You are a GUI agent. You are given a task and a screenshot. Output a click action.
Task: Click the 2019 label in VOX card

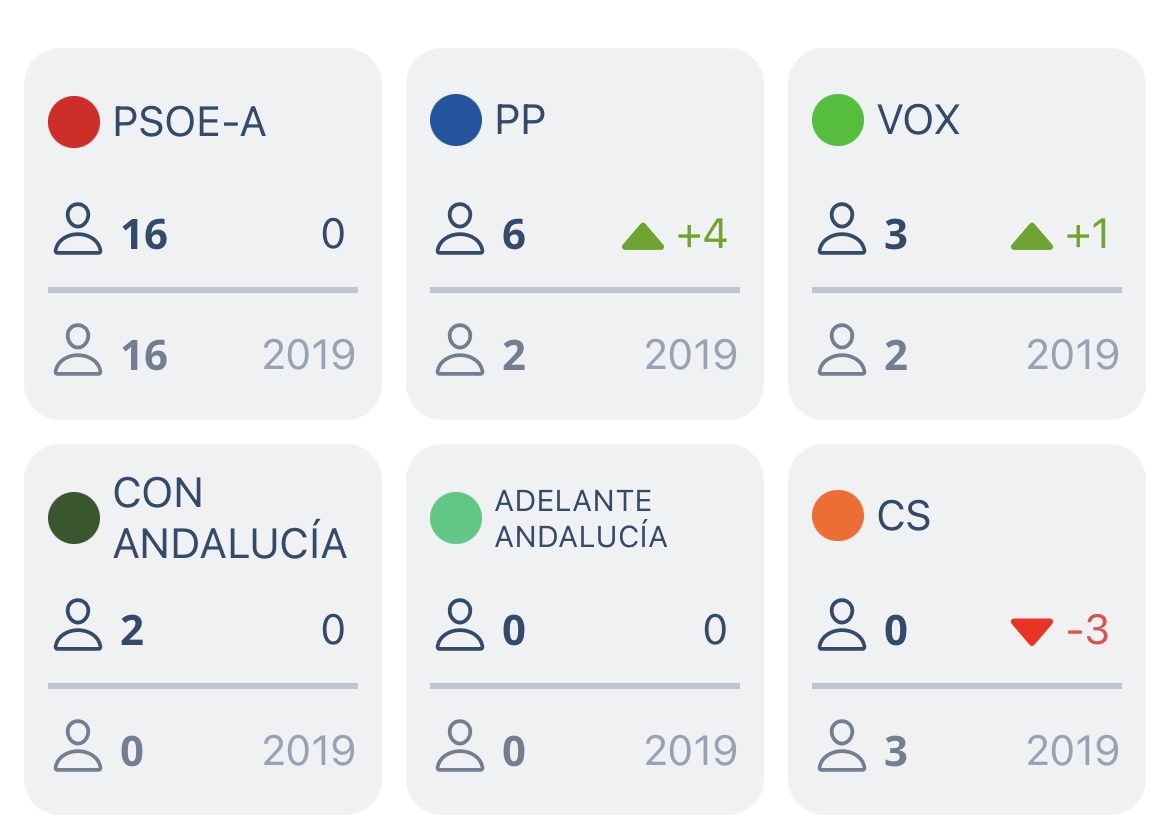point(1073,355)
